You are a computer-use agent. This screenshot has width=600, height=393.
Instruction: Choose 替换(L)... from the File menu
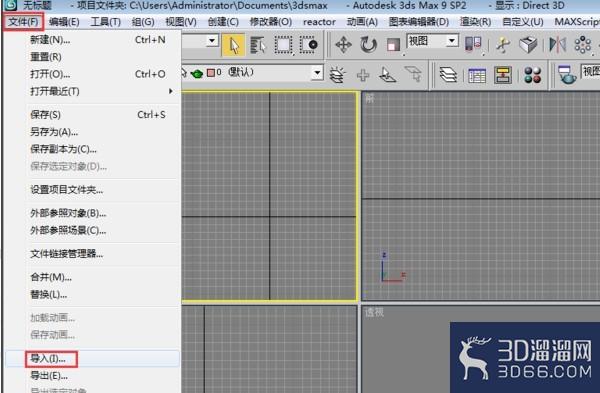pyautogui.click(x=92, y=295)
